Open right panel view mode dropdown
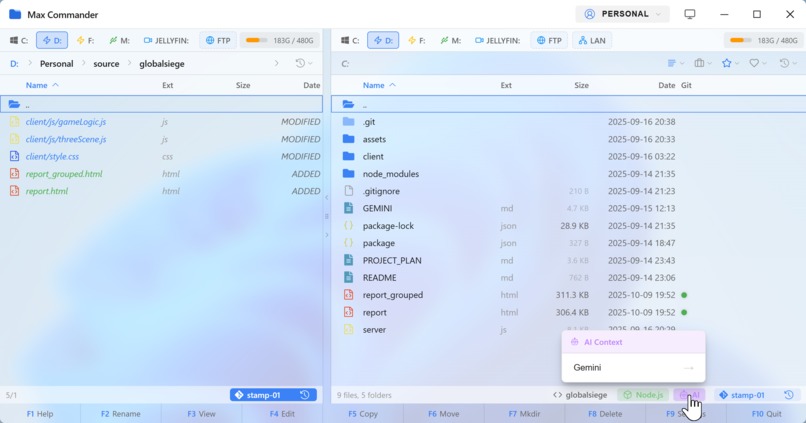Image resolution: width=806 pixels, height=423 pixels. [x=675, y=63]
